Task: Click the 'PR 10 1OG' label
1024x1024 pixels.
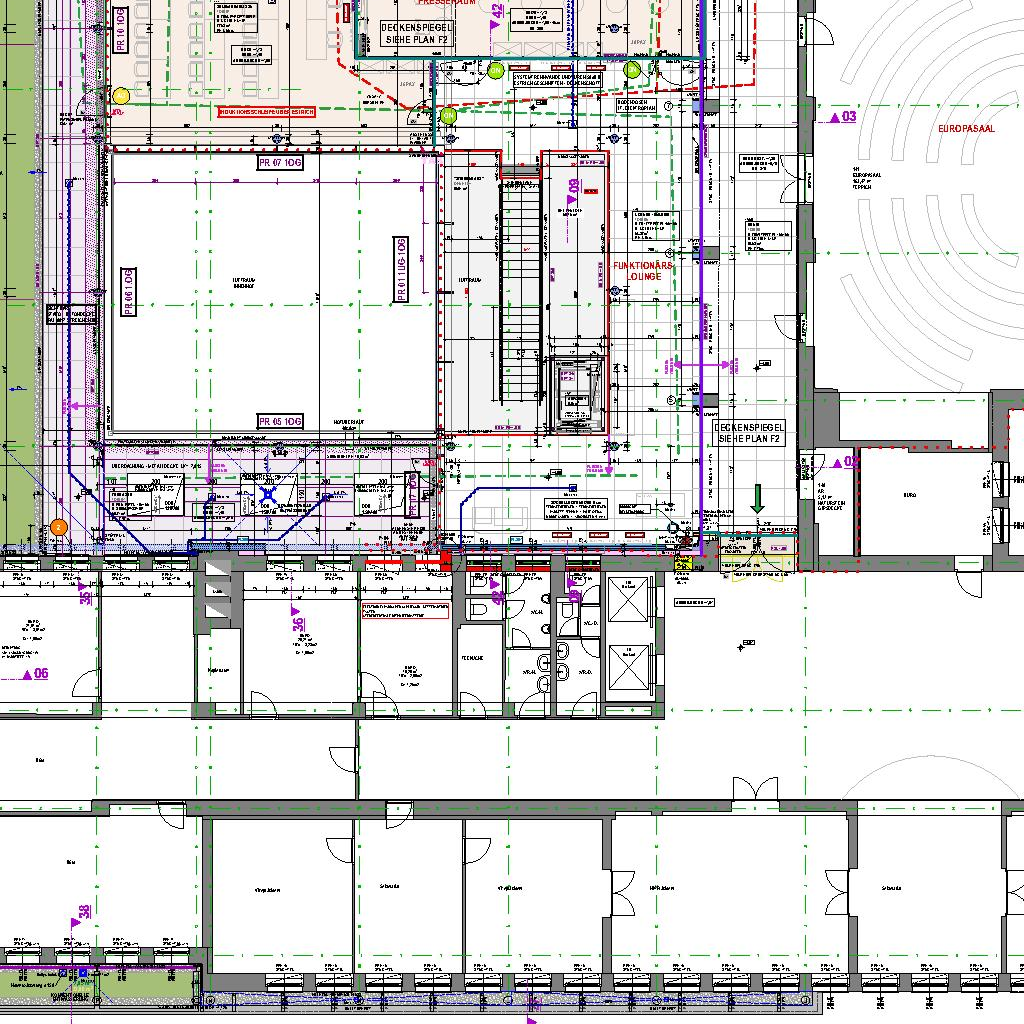Action: tap(120, 30)
